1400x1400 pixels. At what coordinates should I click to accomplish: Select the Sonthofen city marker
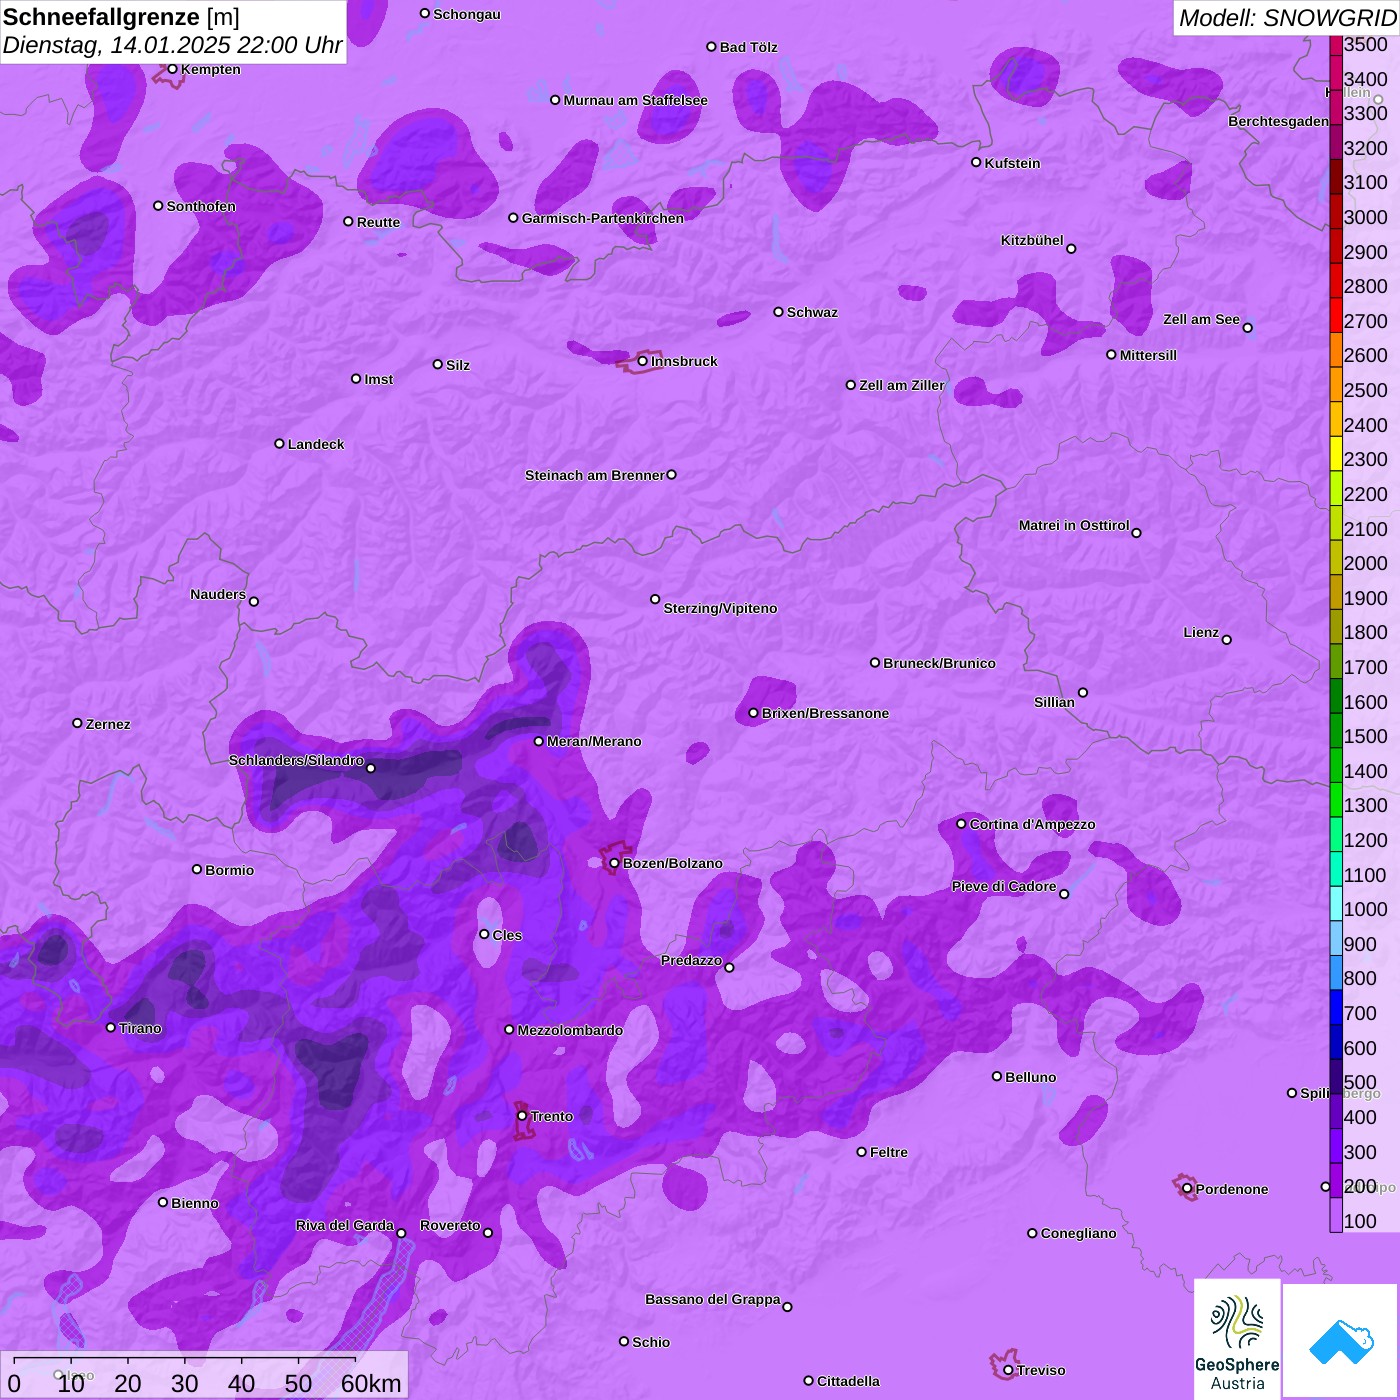pos(158,206)
